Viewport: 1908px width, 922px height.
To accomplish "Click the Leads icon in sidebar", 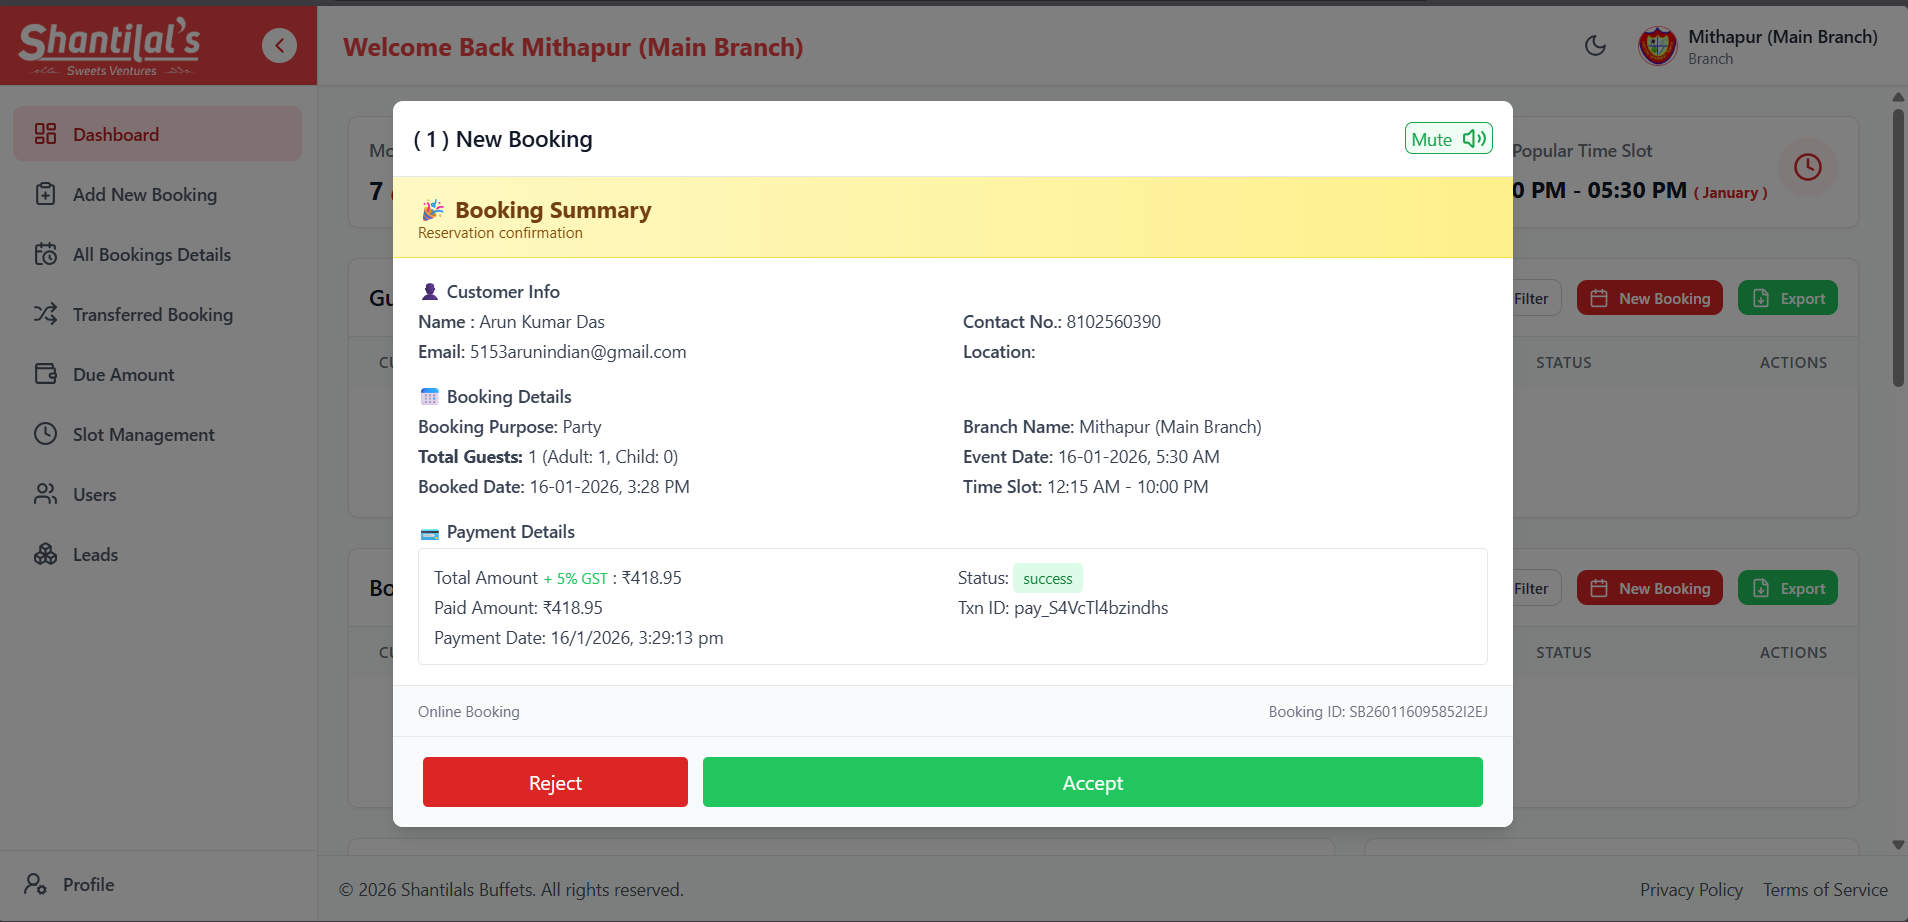I will tap(46, 554).
